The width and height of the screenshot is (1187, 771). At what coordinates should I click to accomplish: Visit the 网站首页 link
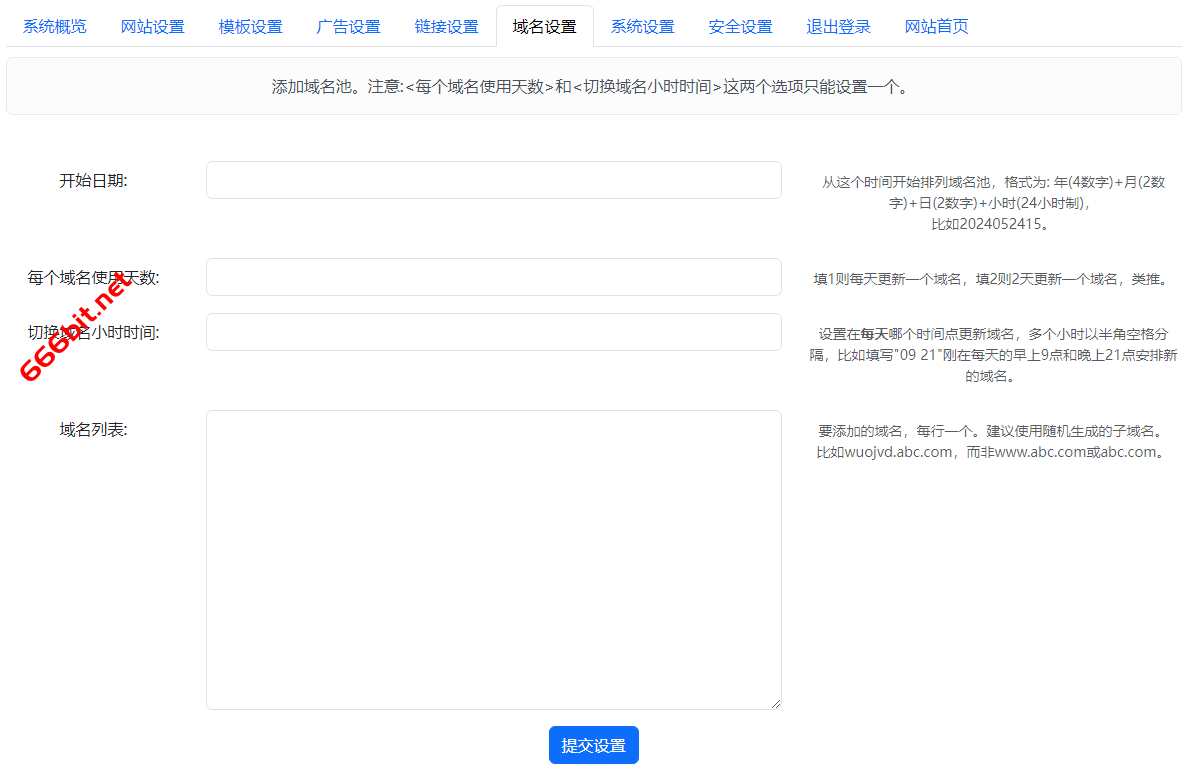936,27
